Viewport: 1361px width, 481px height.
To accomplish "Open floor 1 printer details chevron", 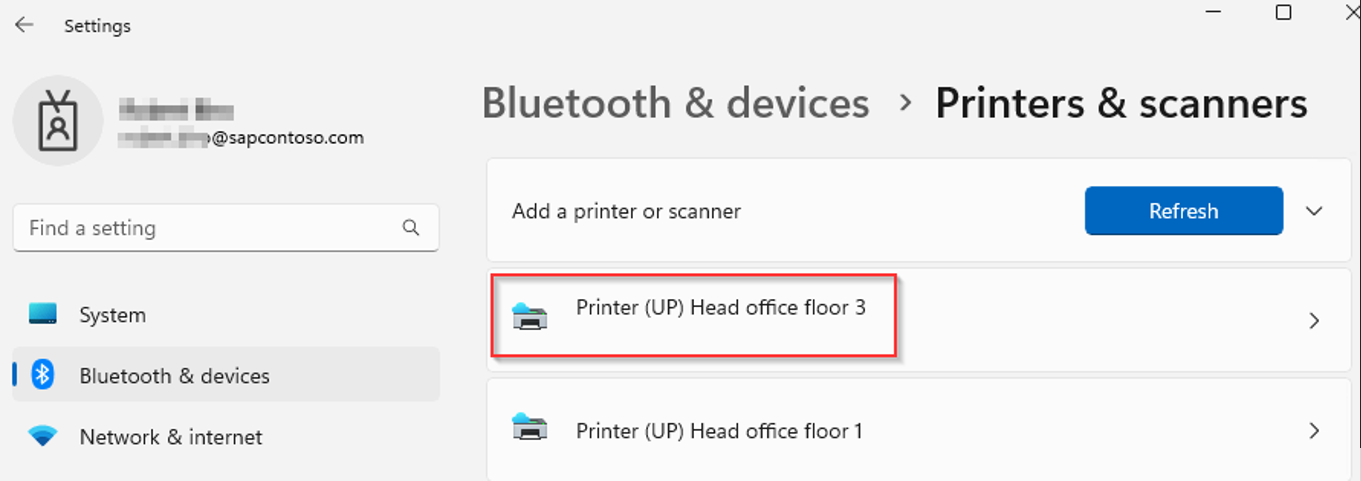I will tap(1314, 431).
